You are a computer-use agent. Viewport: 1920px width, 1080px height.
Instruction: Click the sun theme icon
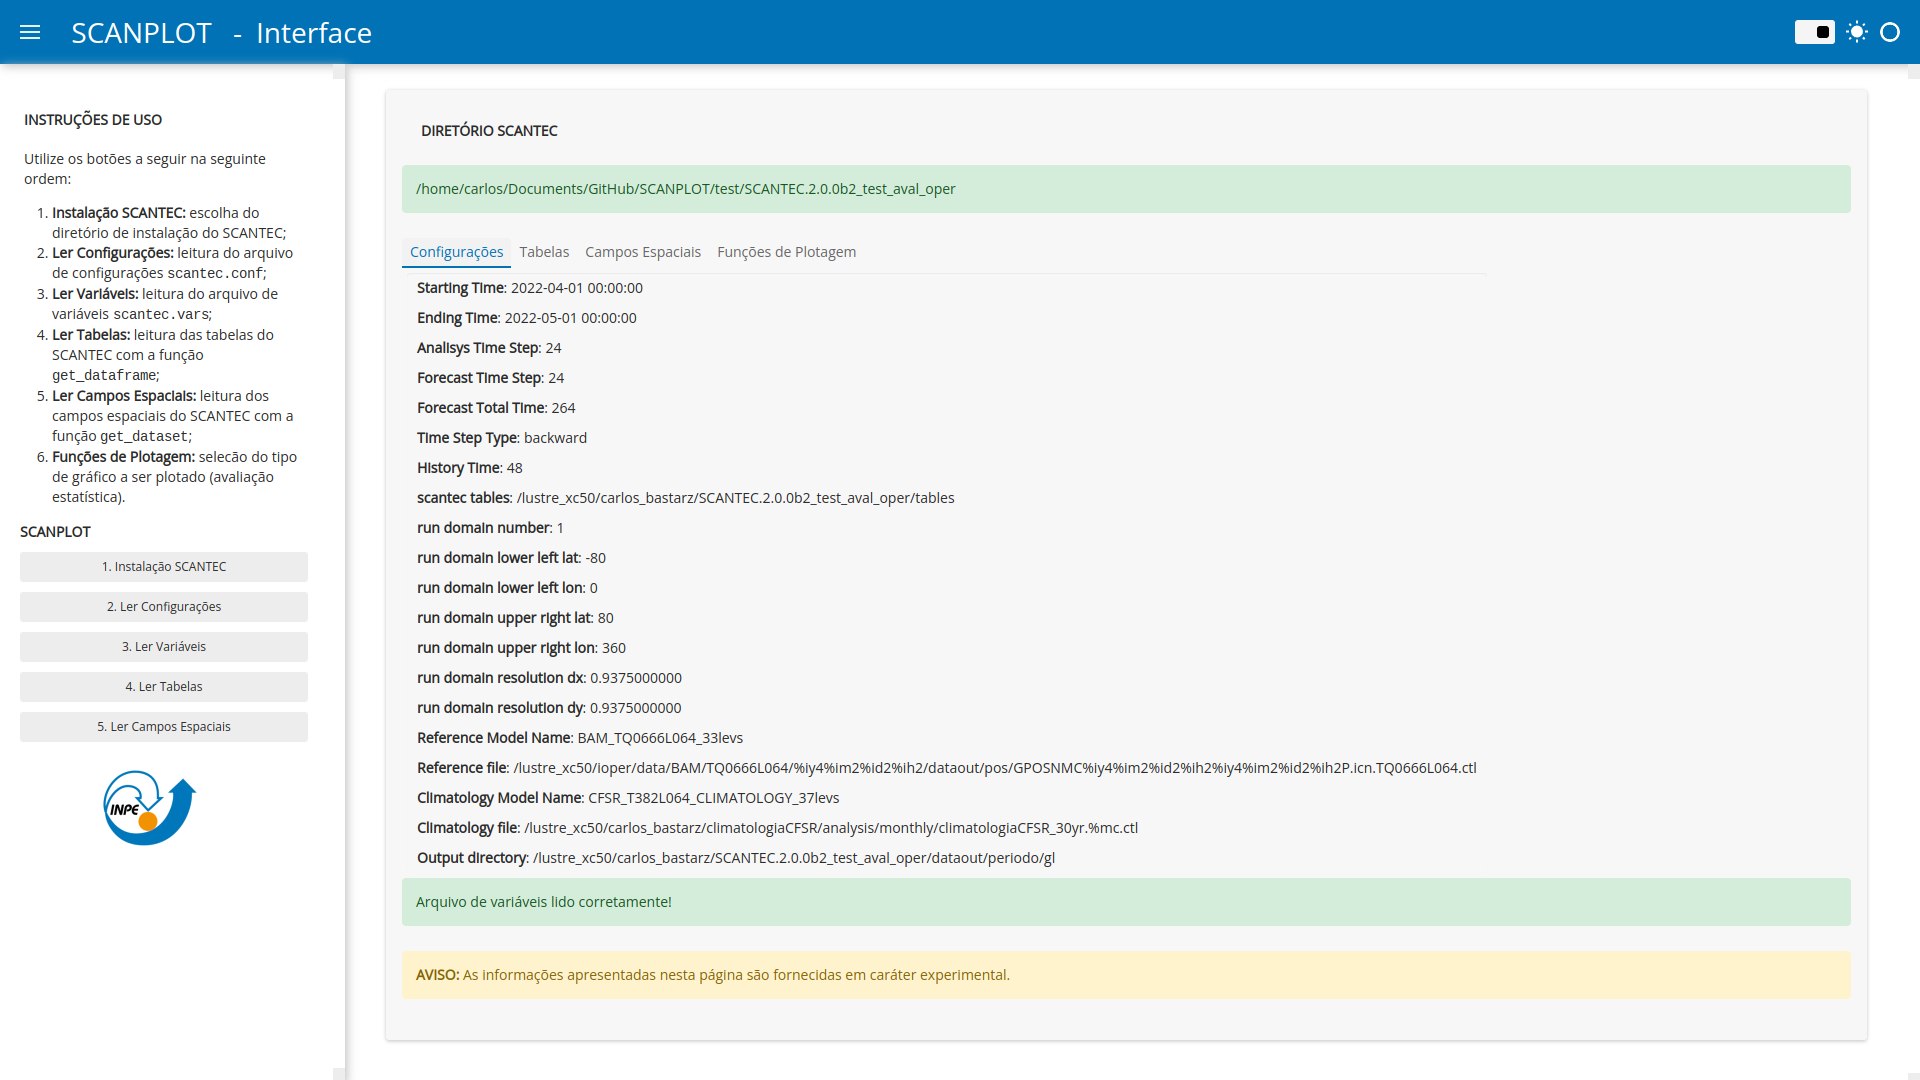coord(1857,32)
